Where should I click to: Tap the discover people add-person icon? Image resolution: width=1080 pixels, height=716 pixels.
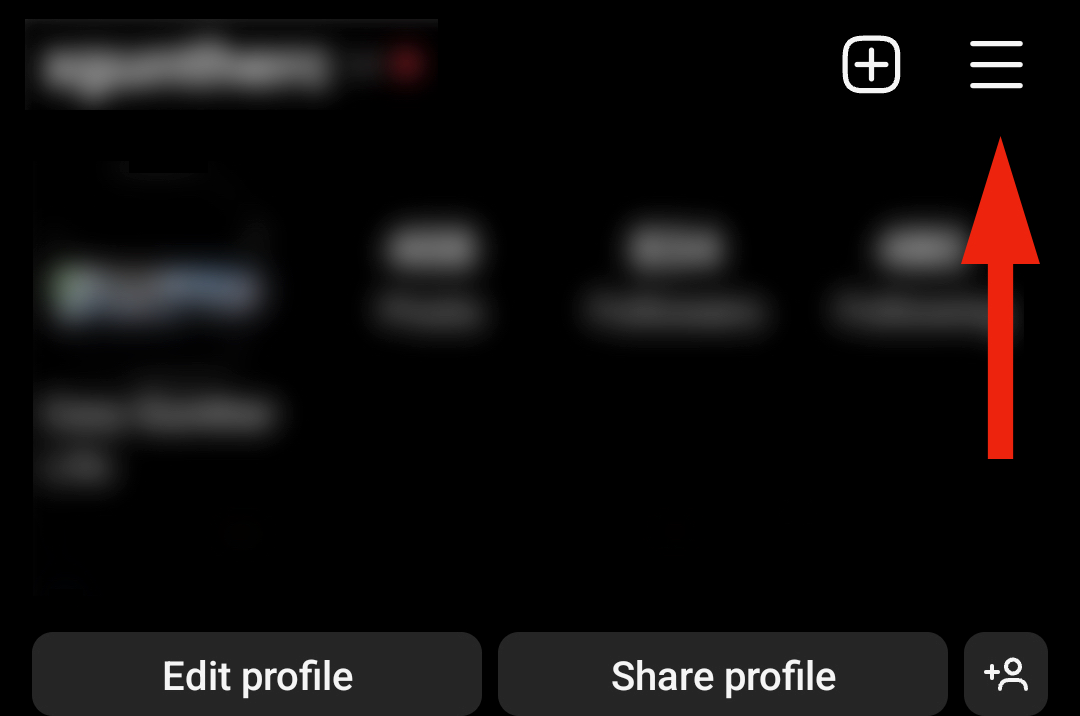pyautogui.click(x=1006, y=674)
